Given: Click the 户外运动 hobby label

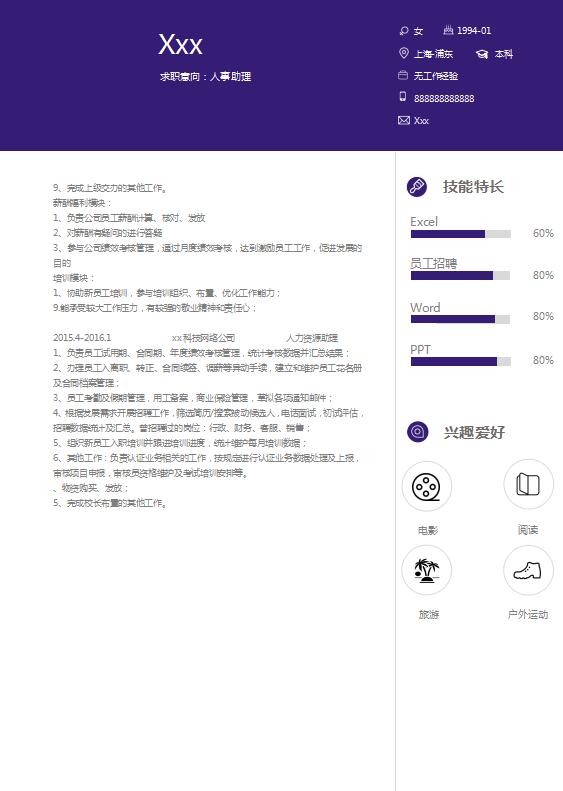Looking at the screenshot, I should point(528,614).
